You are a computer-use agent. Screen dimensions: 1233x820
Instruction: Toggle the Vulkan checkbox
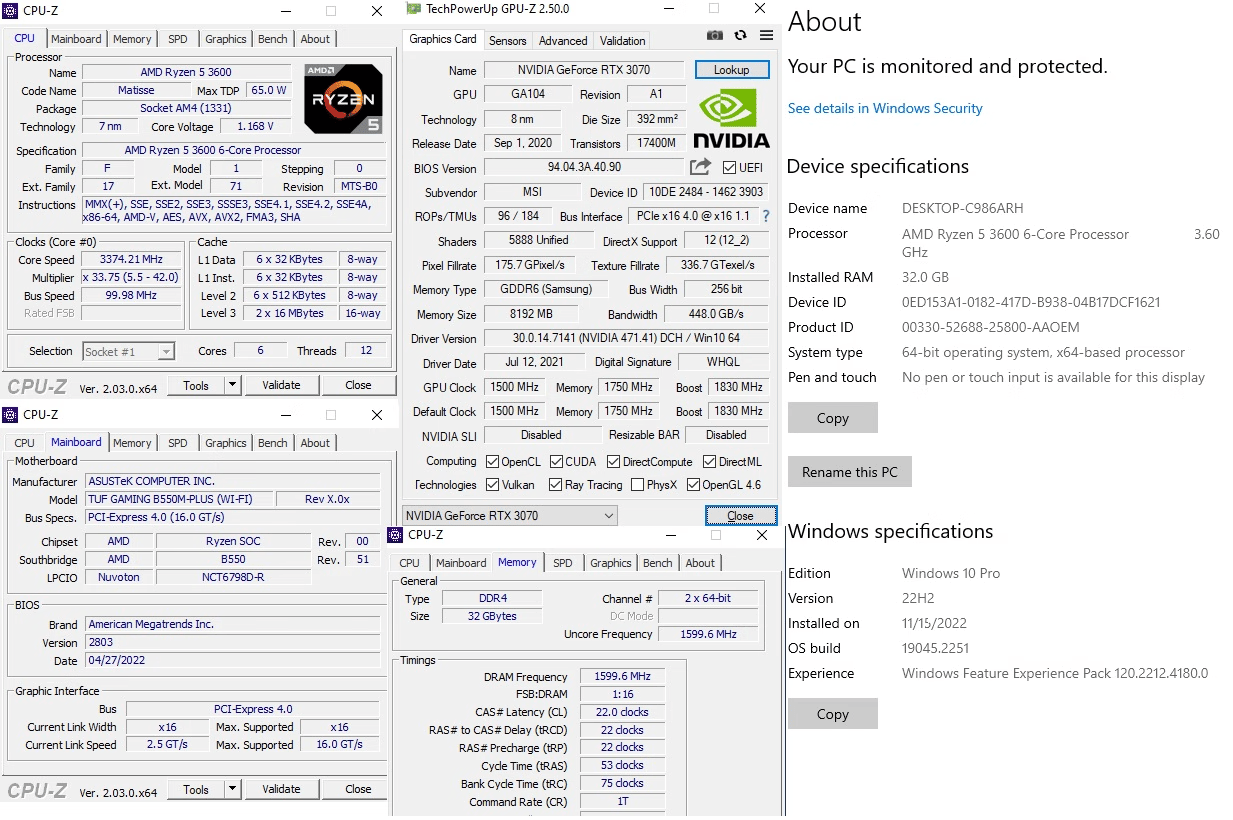pos(492,485)
